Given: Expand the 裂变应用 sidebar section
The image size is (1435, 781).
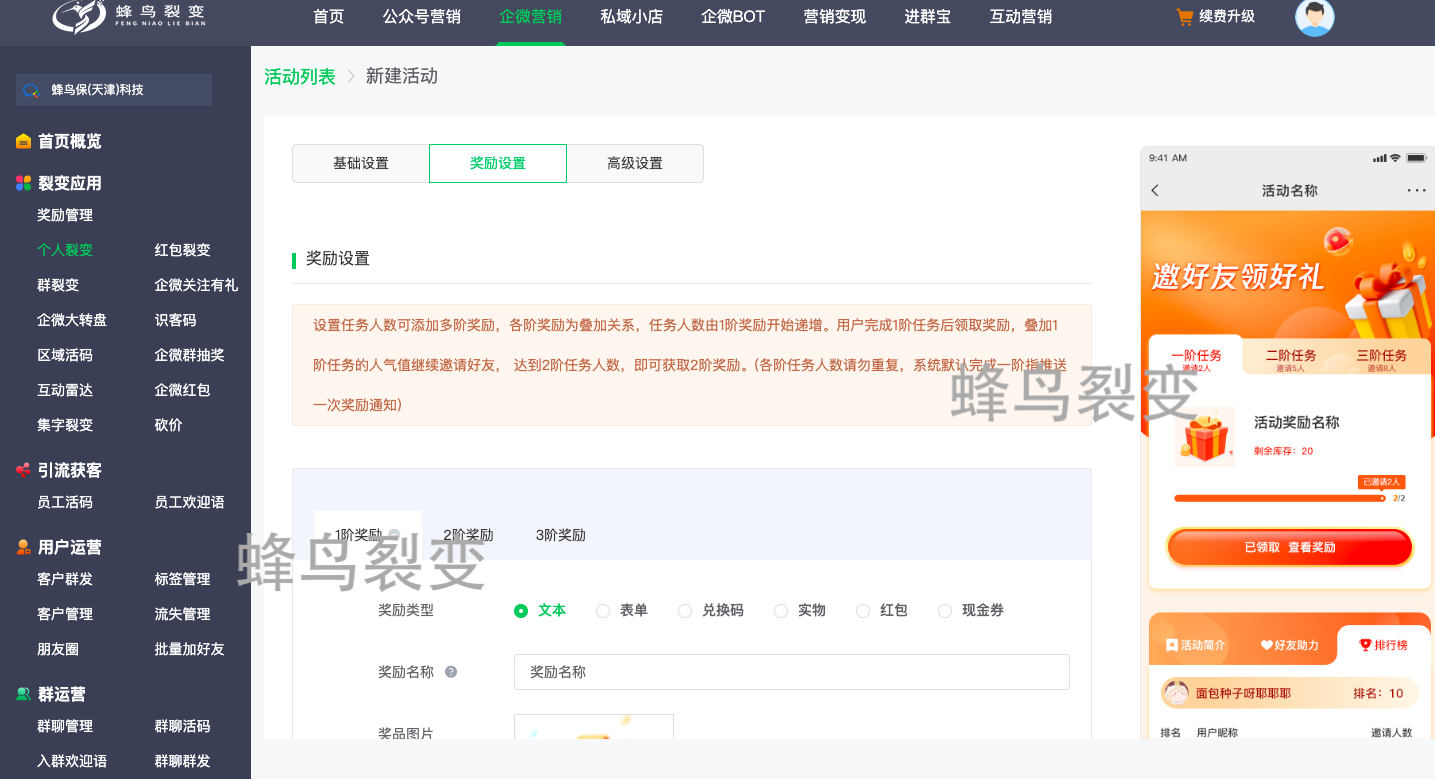Looking at the screenshot, I should click(69, 183).
